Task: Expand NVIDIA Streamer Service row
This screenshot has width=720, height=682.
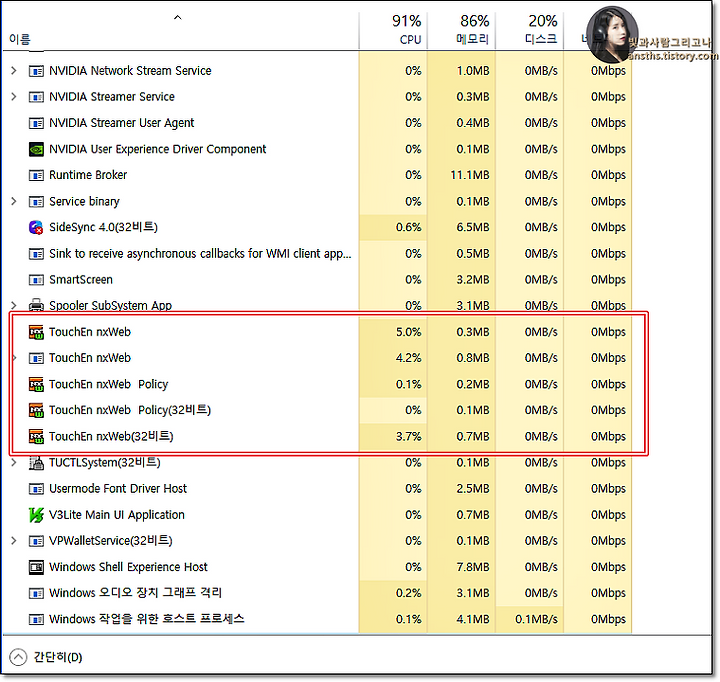Action: (14, 97)
